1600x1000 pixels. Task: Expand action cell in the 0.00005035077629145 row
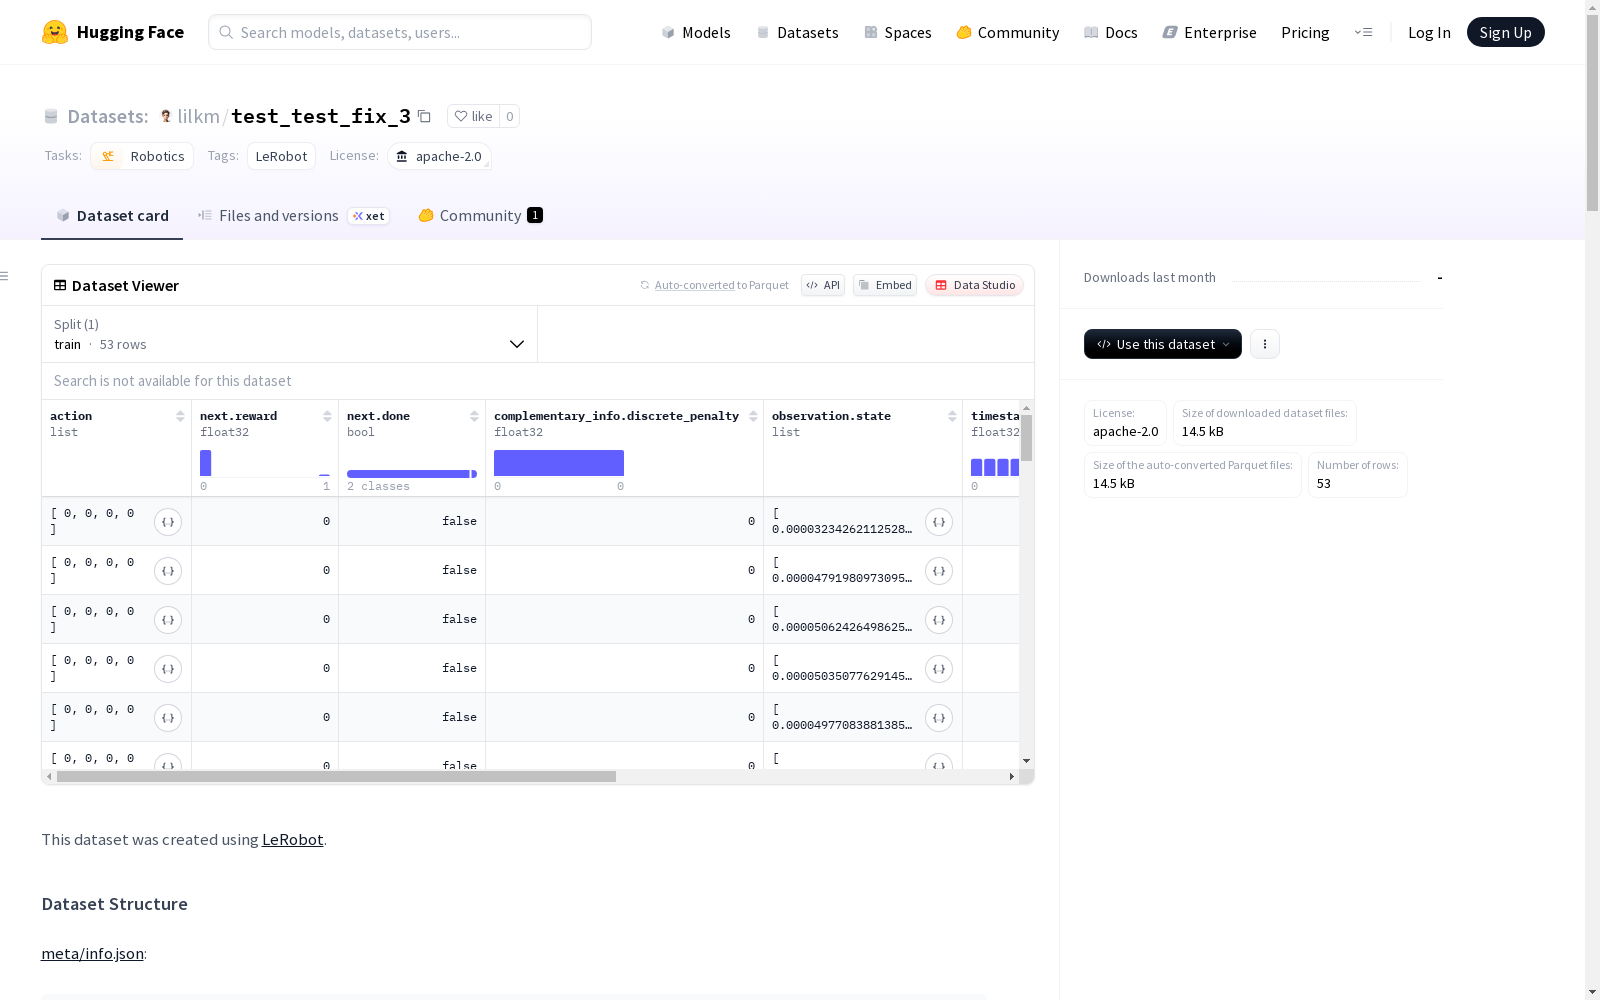pos(168,669)
